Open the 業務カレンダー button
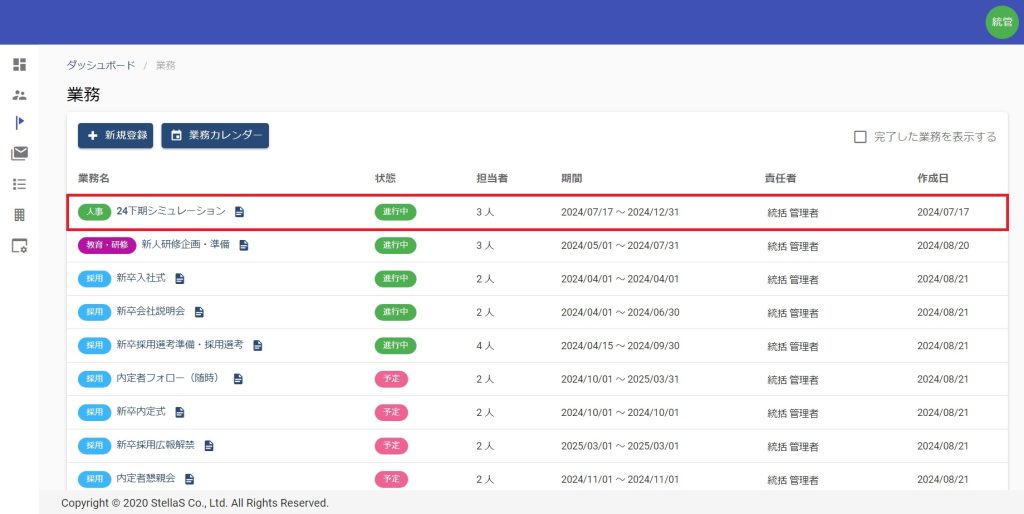The width and height of the screenshot is (1024, 514). pos(215,136)
